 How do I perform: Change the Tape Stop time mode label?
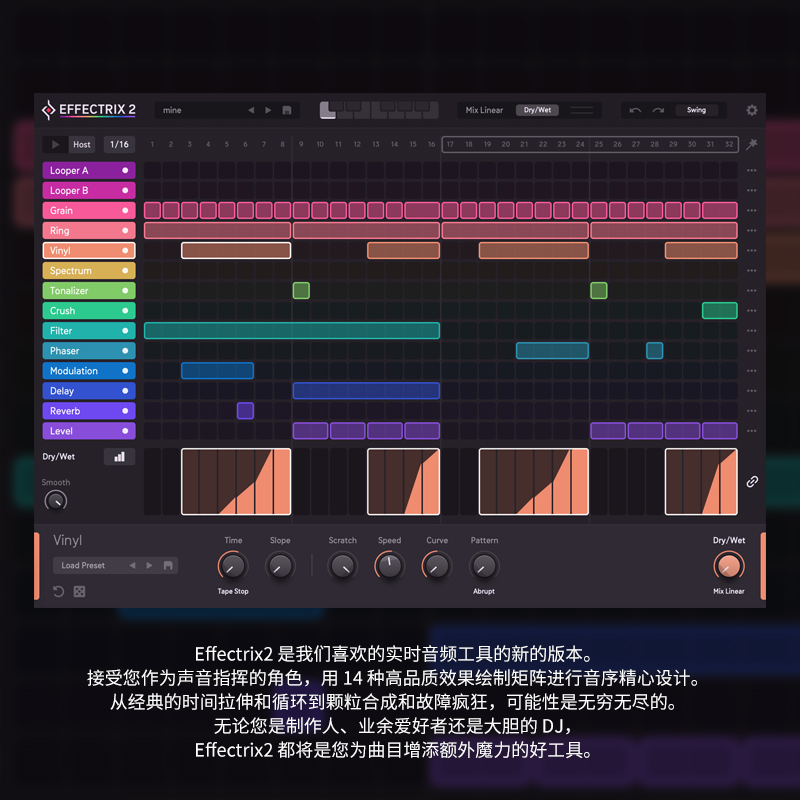233,591
